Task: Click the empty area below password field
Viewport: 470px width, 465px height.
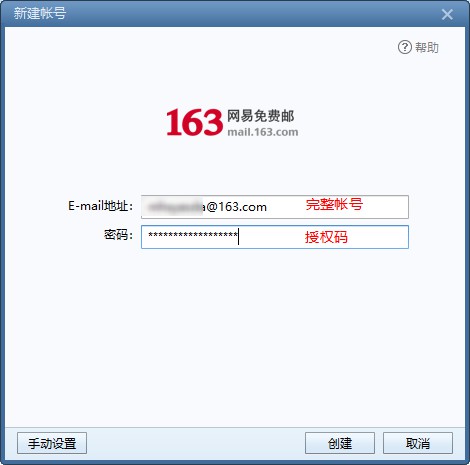Action: pos(235,333)
